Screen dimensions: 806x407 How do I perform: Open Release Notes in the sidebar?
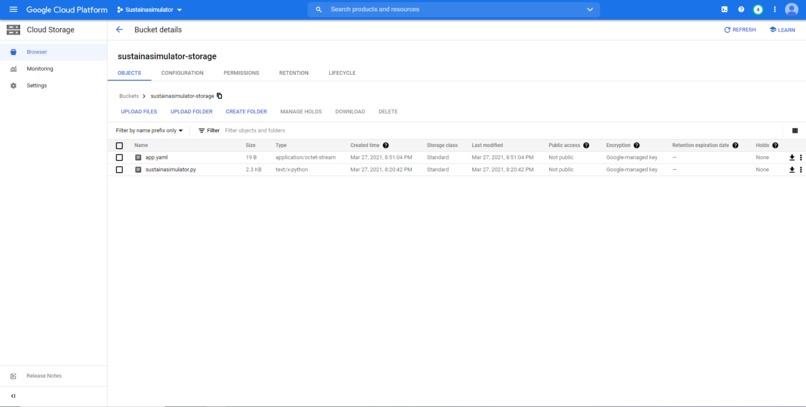[53, 376]
